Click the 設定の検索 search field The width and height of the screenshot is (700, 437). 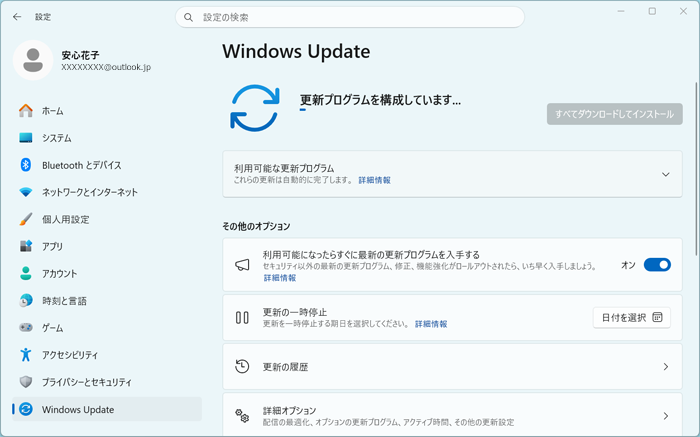click(350, 17)
